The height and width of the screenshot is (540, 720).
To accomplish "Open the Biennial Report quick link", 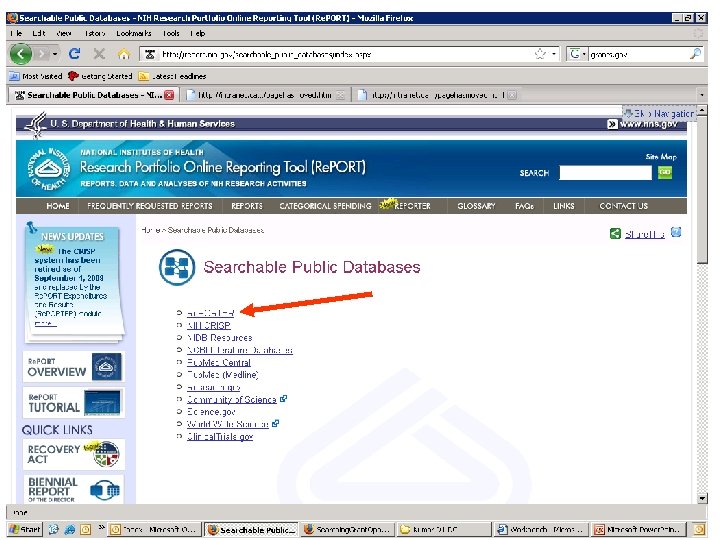I will [x=73, y=489].
